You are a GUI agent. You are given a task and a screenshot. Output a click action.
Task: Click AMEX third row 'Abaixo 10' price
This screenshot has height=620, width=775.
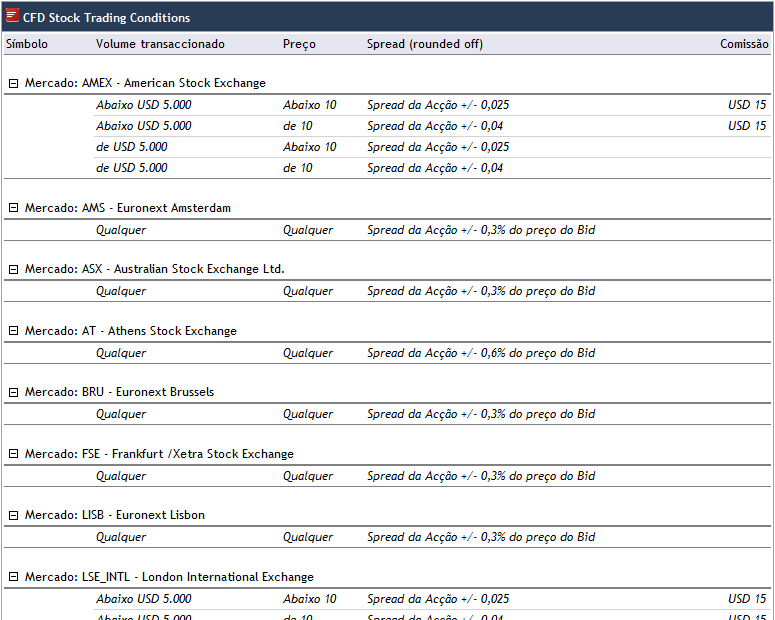tap(309, 147)
